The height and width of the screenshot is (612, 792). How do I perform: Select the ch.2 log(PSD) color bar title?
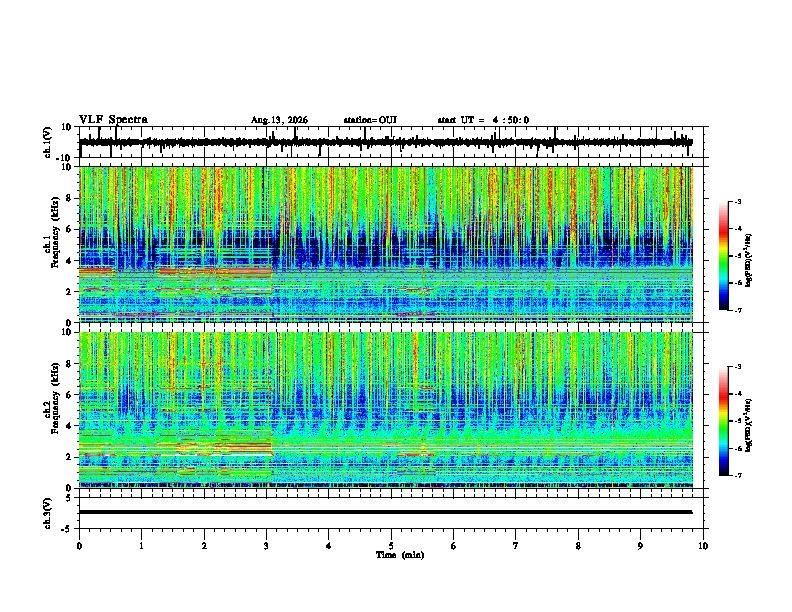[748, 425]
